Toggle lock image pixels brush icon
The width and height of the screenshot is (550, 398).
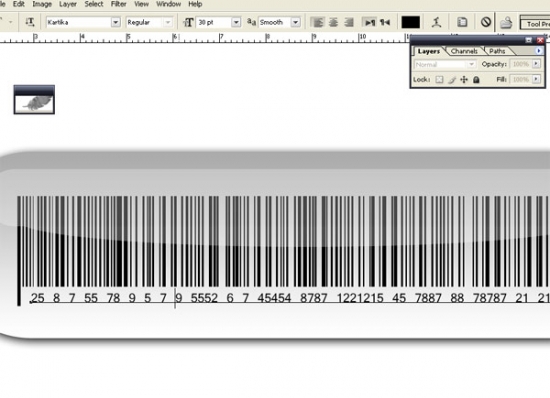[x=452, y=80]
